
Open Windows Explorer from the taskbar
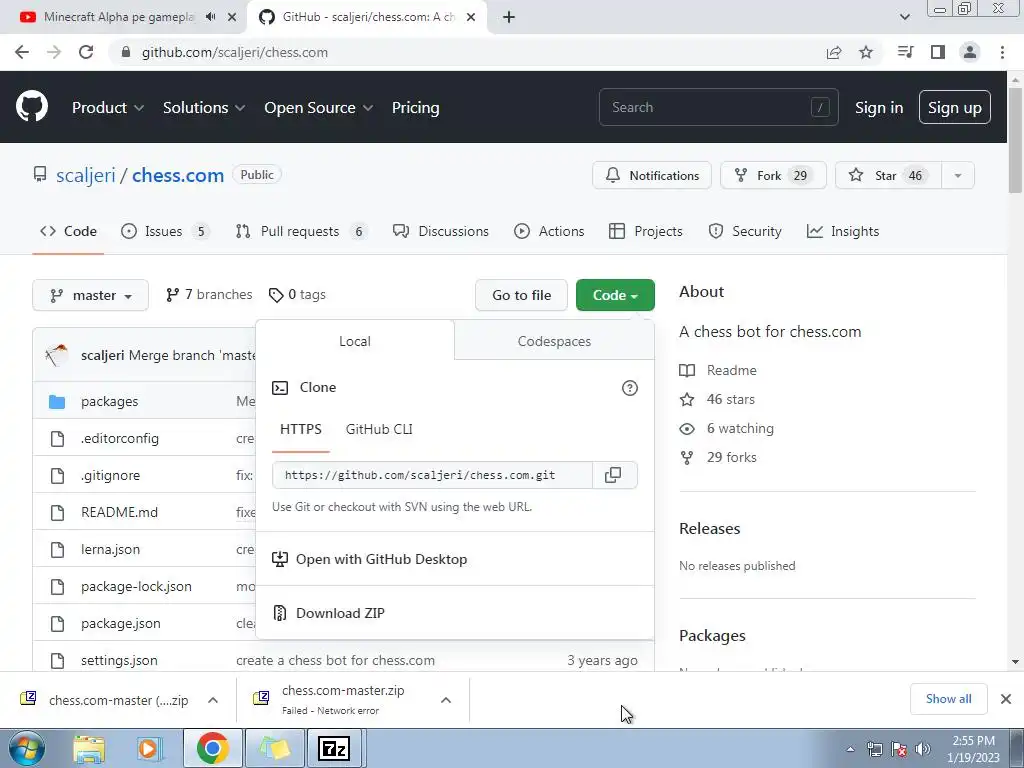point(89,748)
